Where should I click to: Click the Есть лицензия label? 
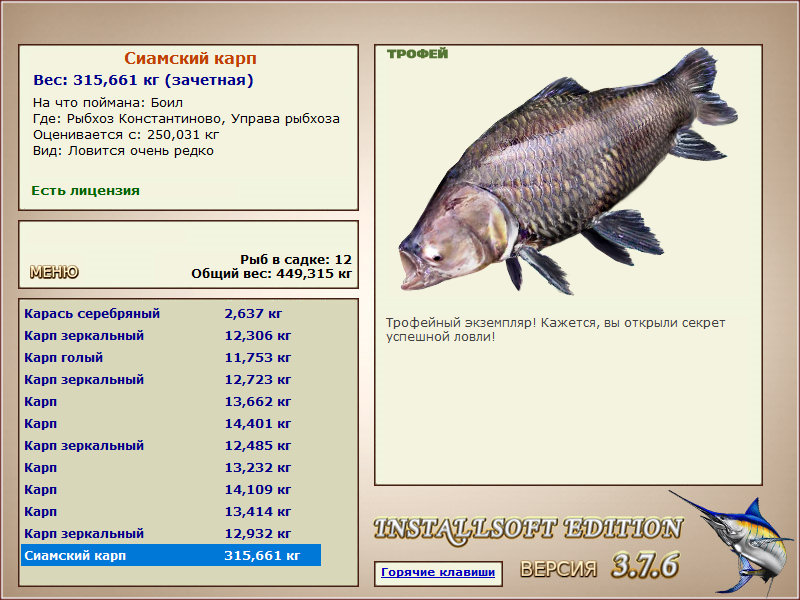(85, 191)
